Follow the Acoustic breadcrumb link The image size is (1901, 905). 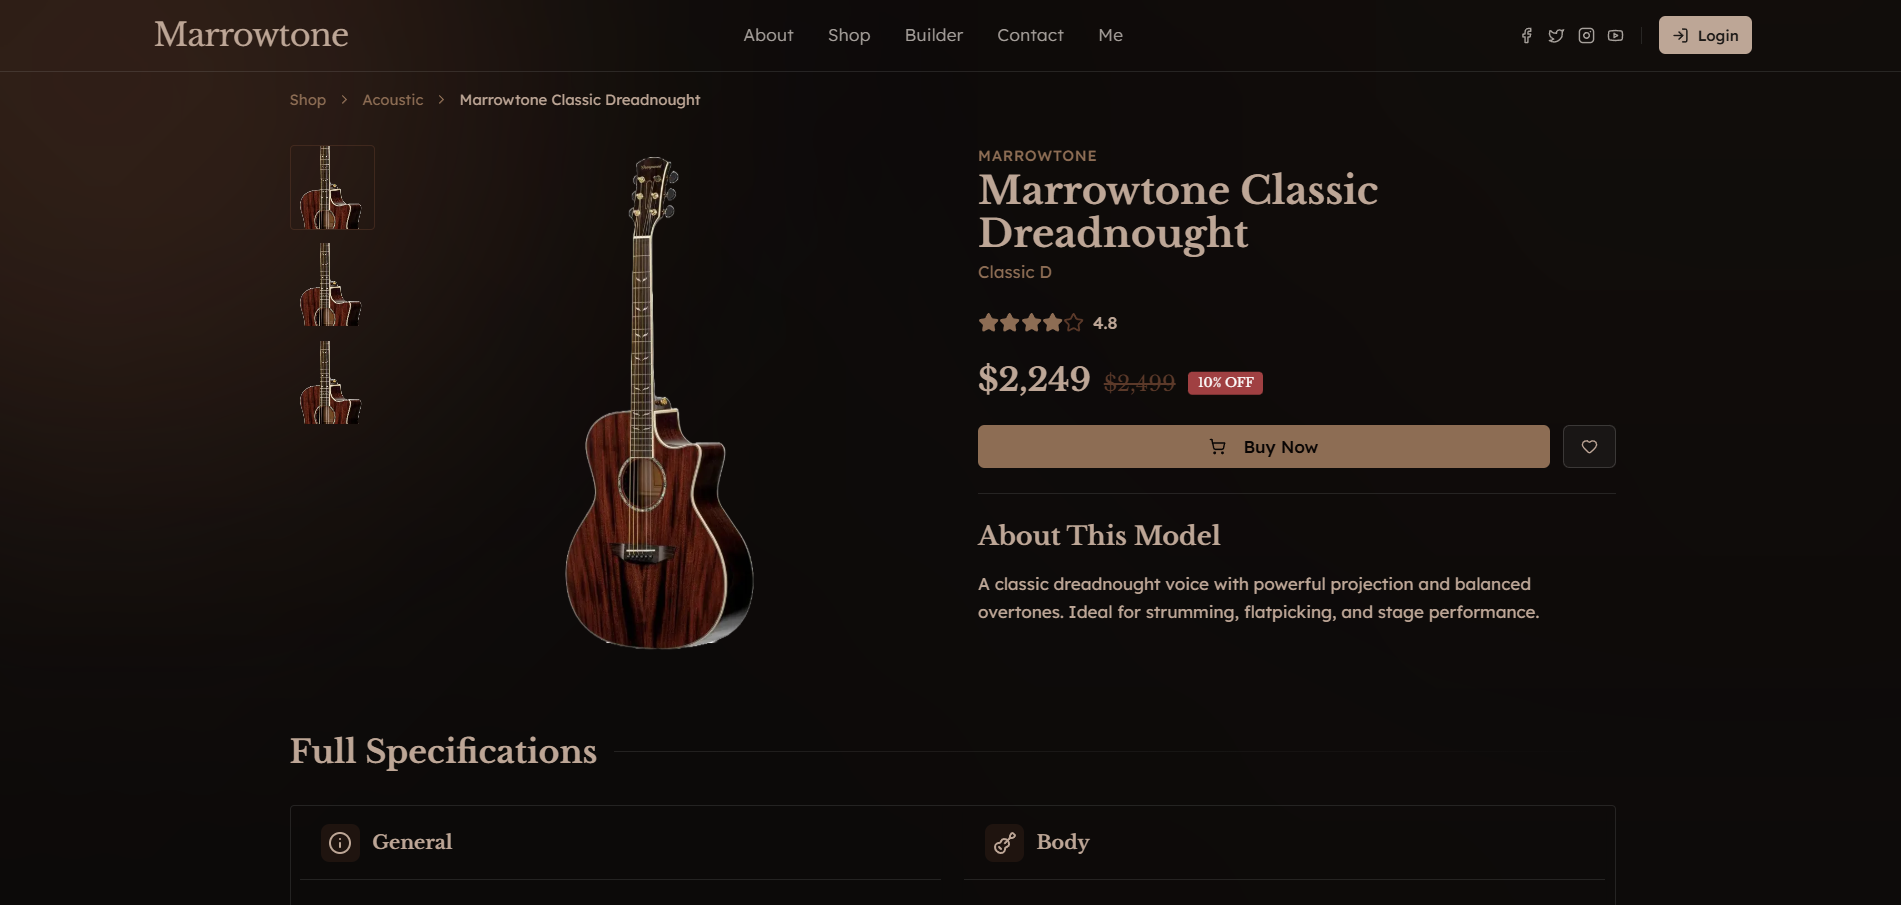(393, 100)
